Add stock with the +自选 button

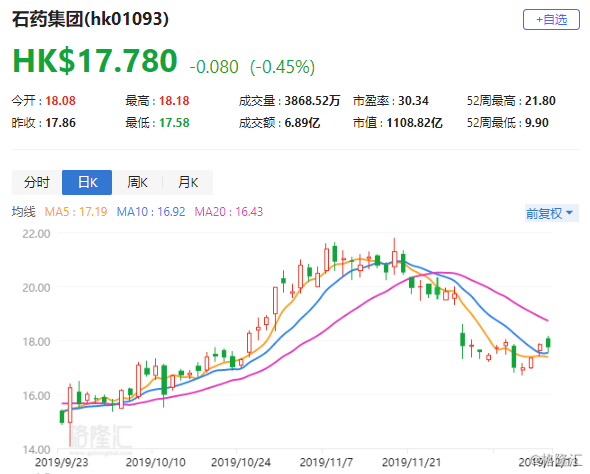coord(551,20)
